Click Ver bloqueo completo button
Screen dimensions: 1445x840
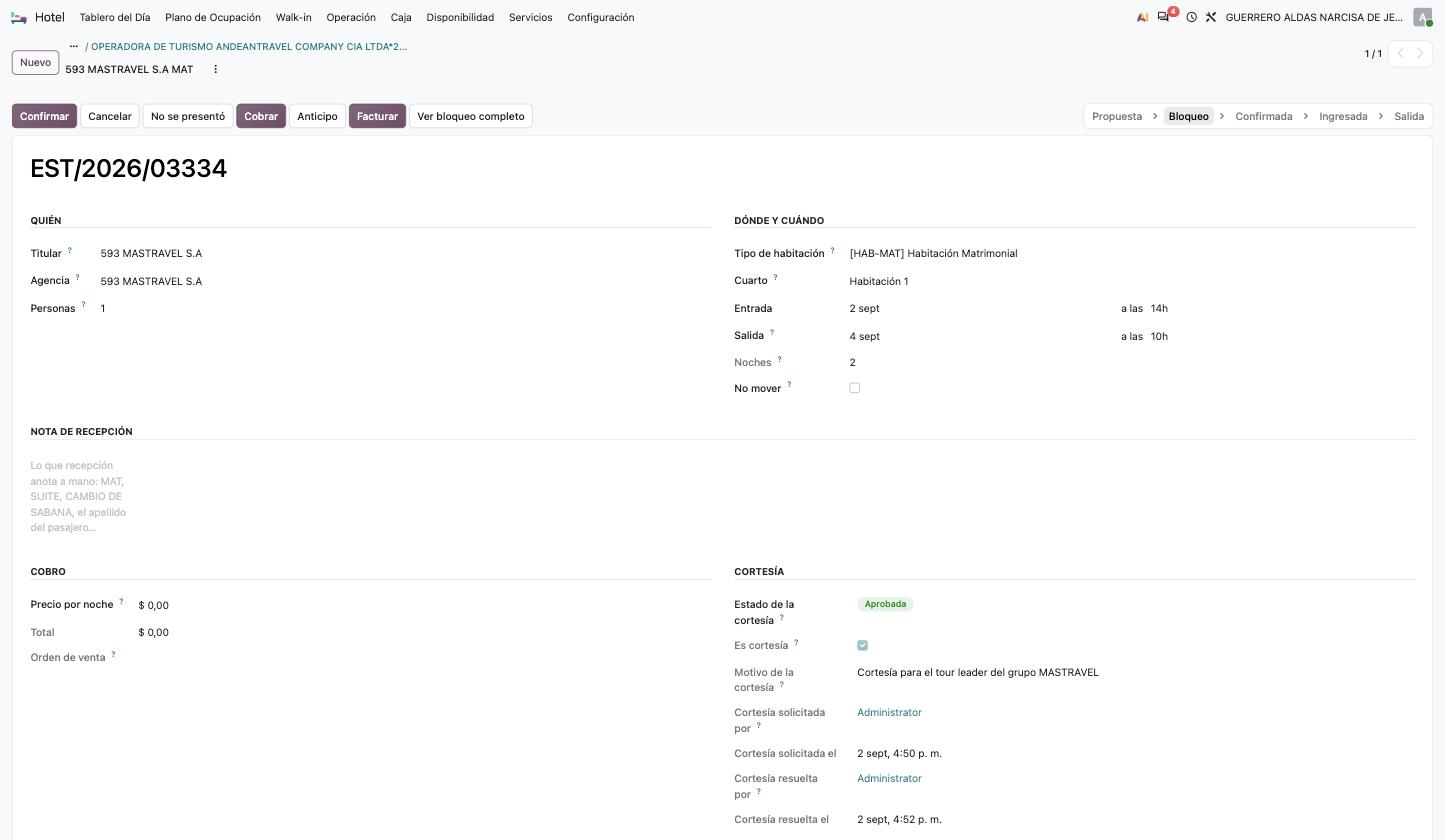click(x=471, y=116)
